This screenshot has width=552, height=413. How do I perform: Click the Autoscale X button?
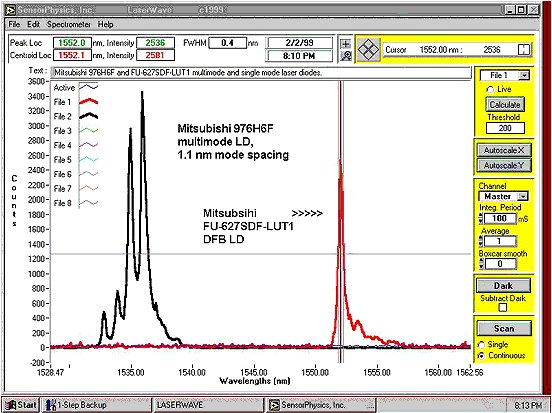coord(504,150)
